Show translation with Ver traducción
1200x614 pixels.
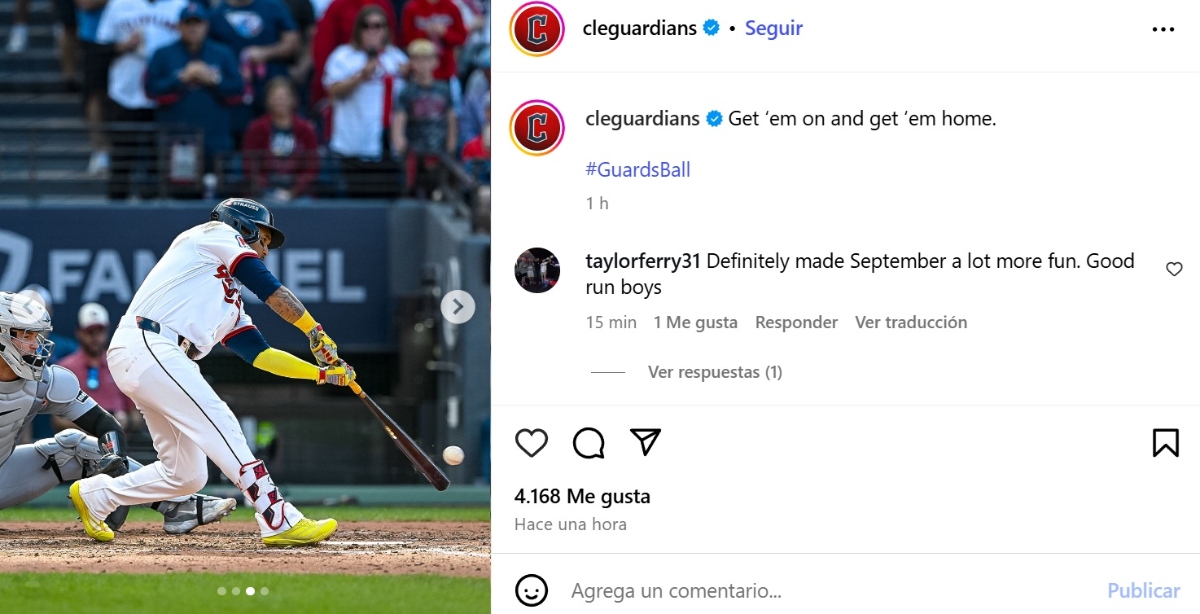click(911, 322)
